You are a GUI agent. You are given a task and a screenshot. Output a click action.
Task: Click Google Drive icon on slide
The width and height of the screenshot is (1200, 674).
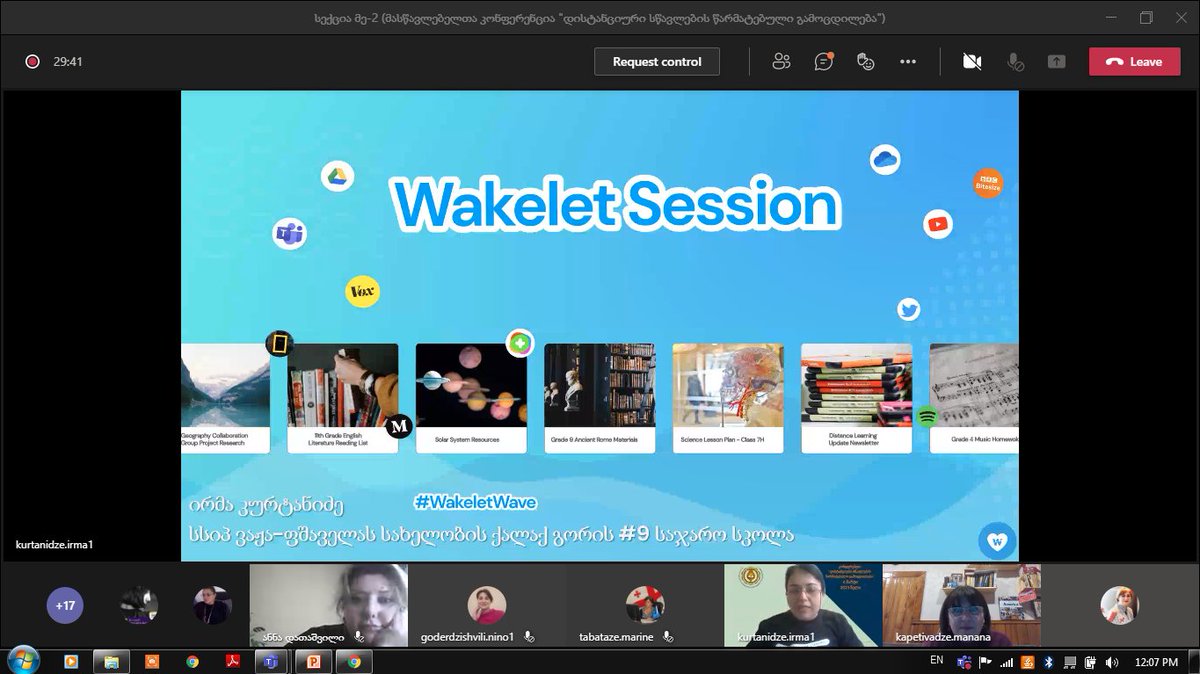(x=338, y=176)
